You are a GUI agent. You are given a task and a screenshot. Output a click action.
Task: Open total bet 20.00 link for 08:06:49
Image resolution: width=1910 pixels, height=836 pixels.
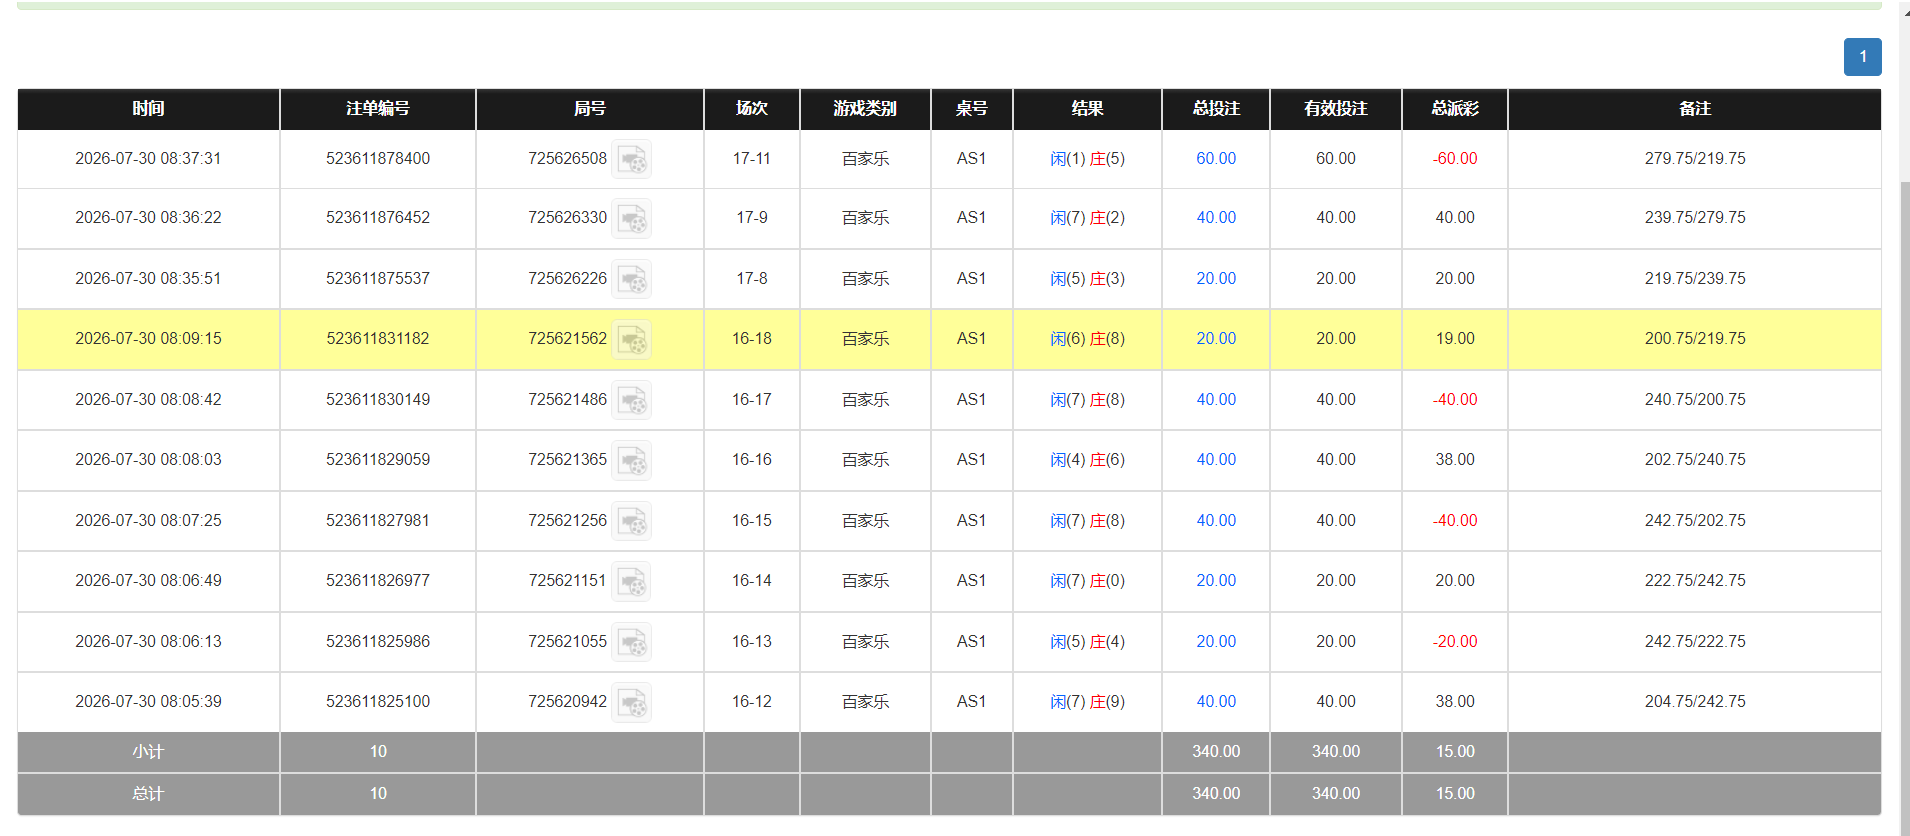pos(1216,581)
